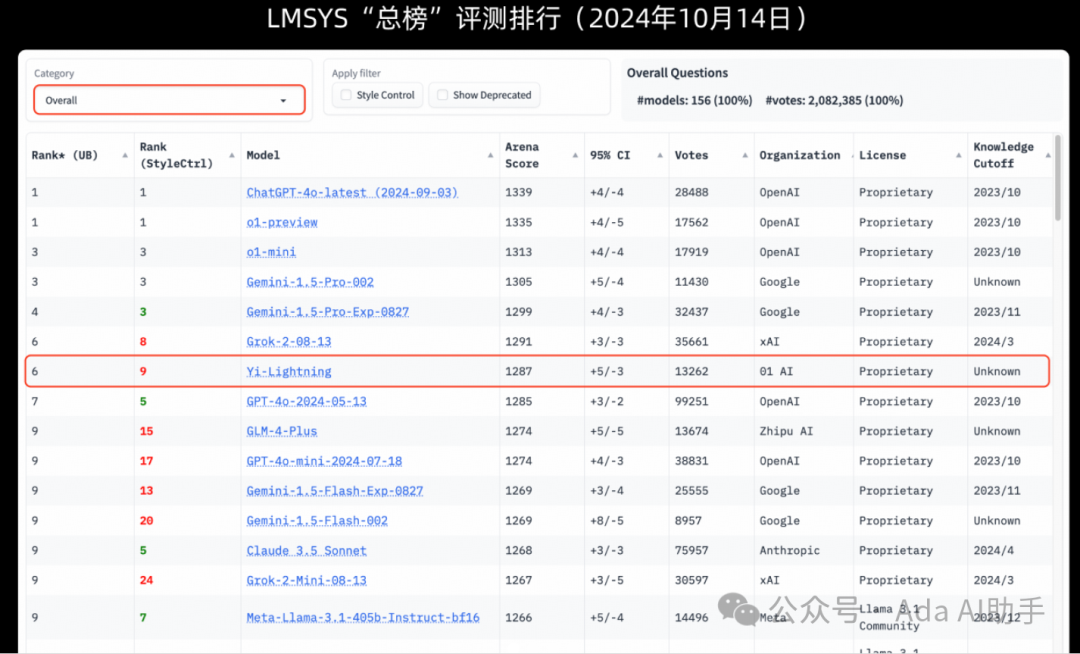Sort by 95% CI column arrow
Viewport: 1080px width, 654px height.
[x=660, y=156]
